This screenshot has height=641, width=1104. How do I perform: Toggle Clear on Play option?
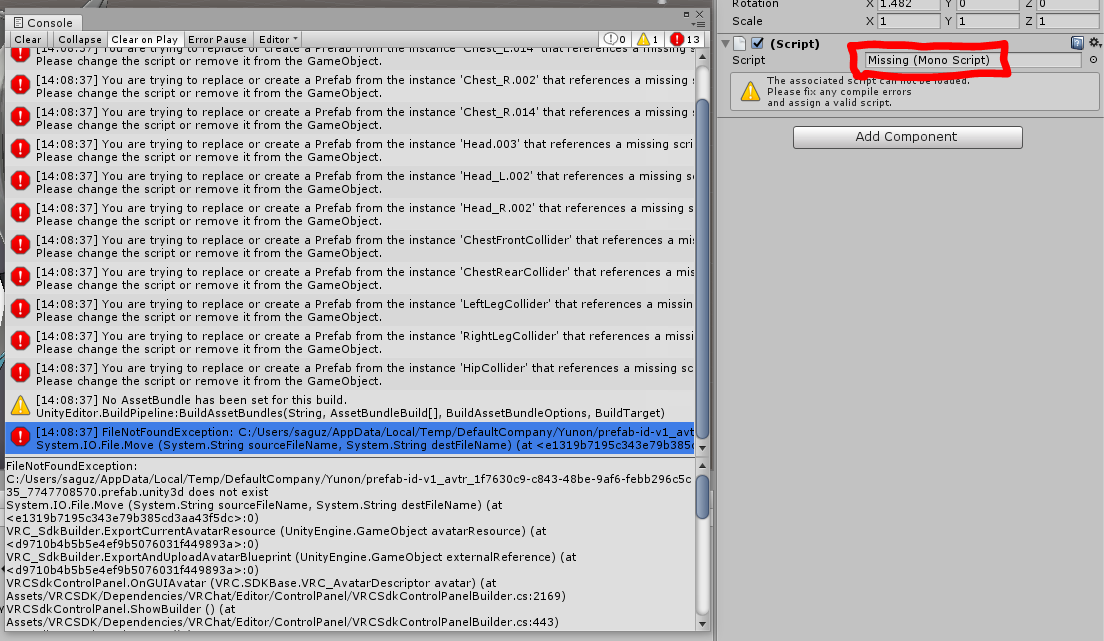144,39
